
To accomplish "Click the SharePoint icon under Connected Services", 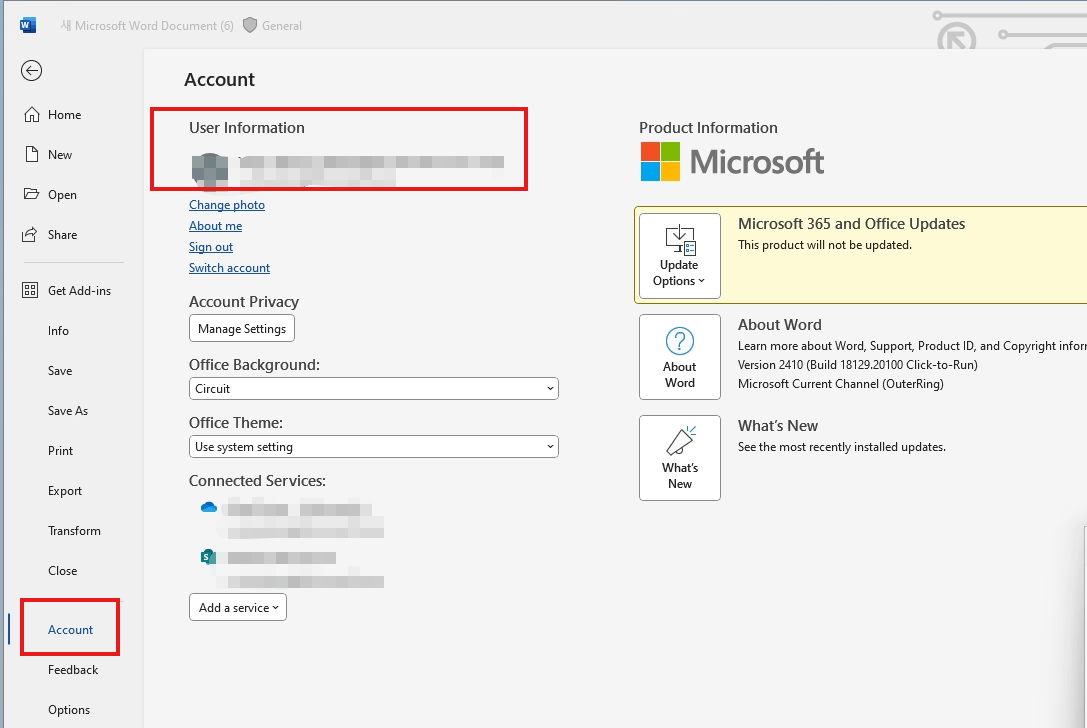I will click(208, 557).
